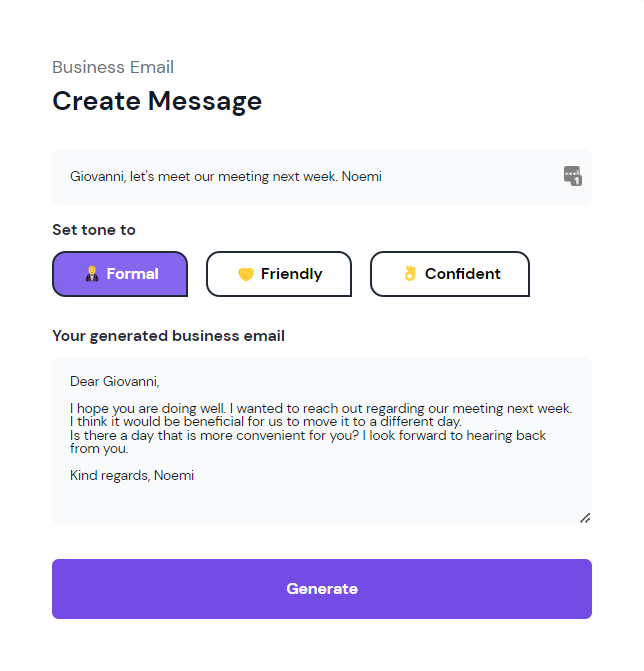
Task: Click the "Create Message" heading
Action: click(x=157, y=101)
